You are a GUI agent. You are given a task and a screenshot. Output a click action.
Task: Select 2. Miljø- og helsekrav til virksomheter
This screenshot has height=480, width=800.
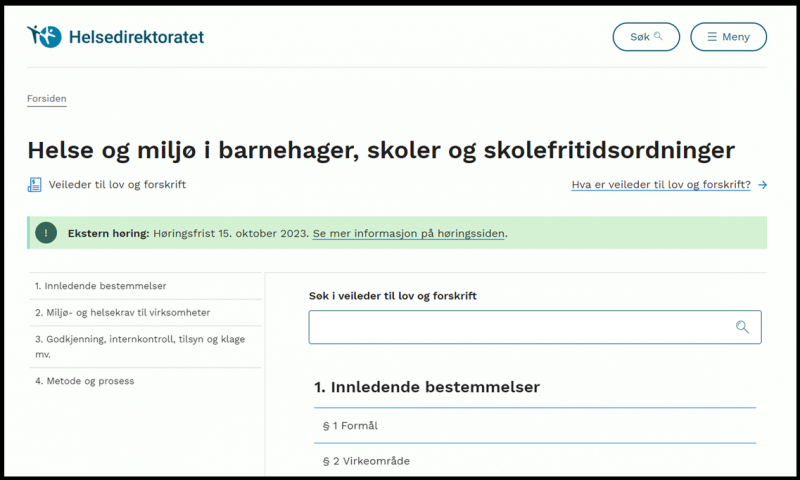(x=122, y=312)
